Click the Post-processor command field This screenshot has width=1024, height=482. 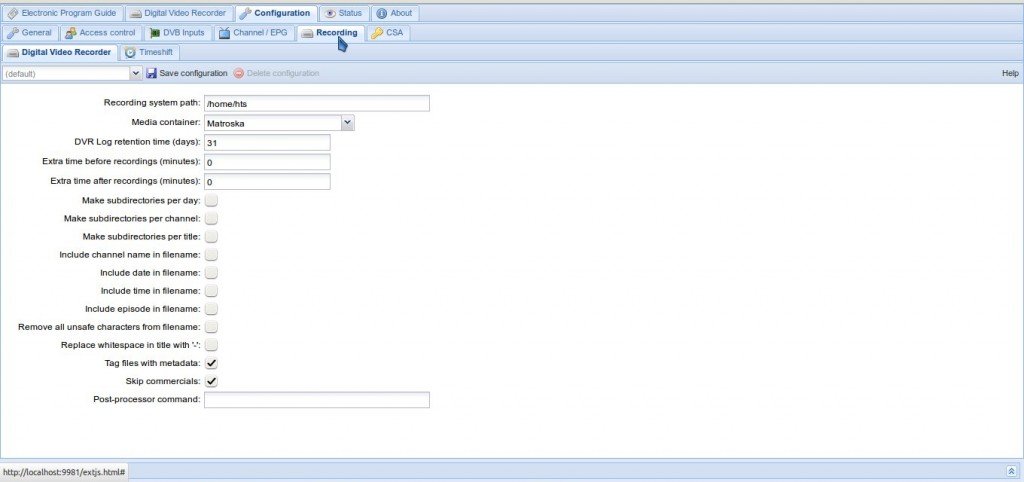(317, 400)
